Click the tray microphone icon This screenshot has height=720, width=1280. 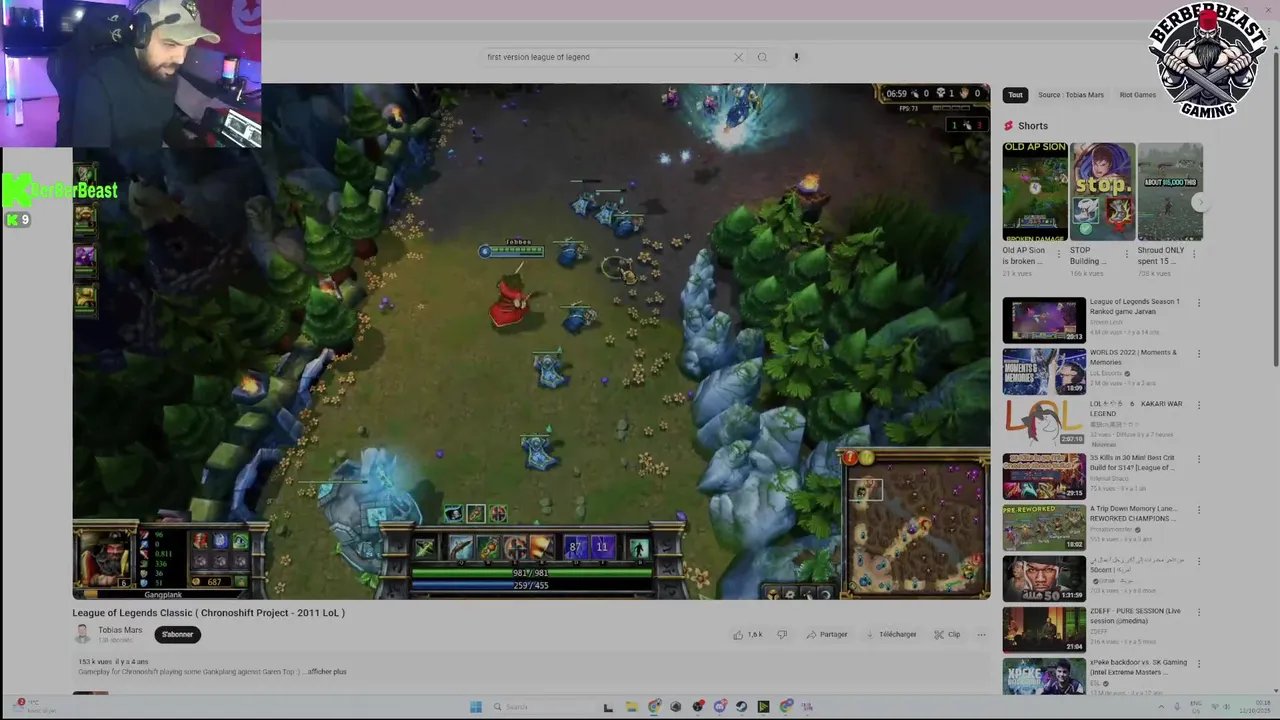tap(1177, 707)
